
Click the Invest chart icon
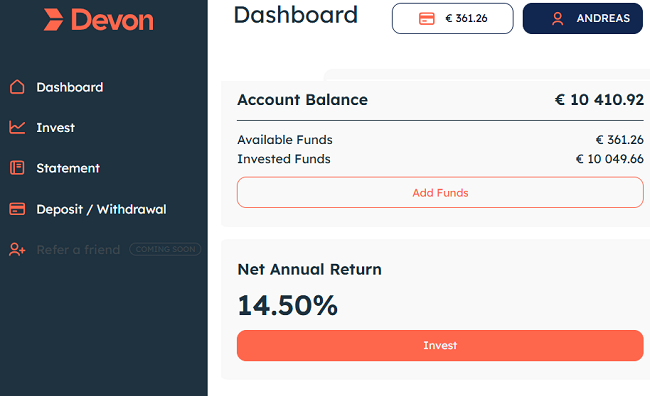click(x=17, y=127)
